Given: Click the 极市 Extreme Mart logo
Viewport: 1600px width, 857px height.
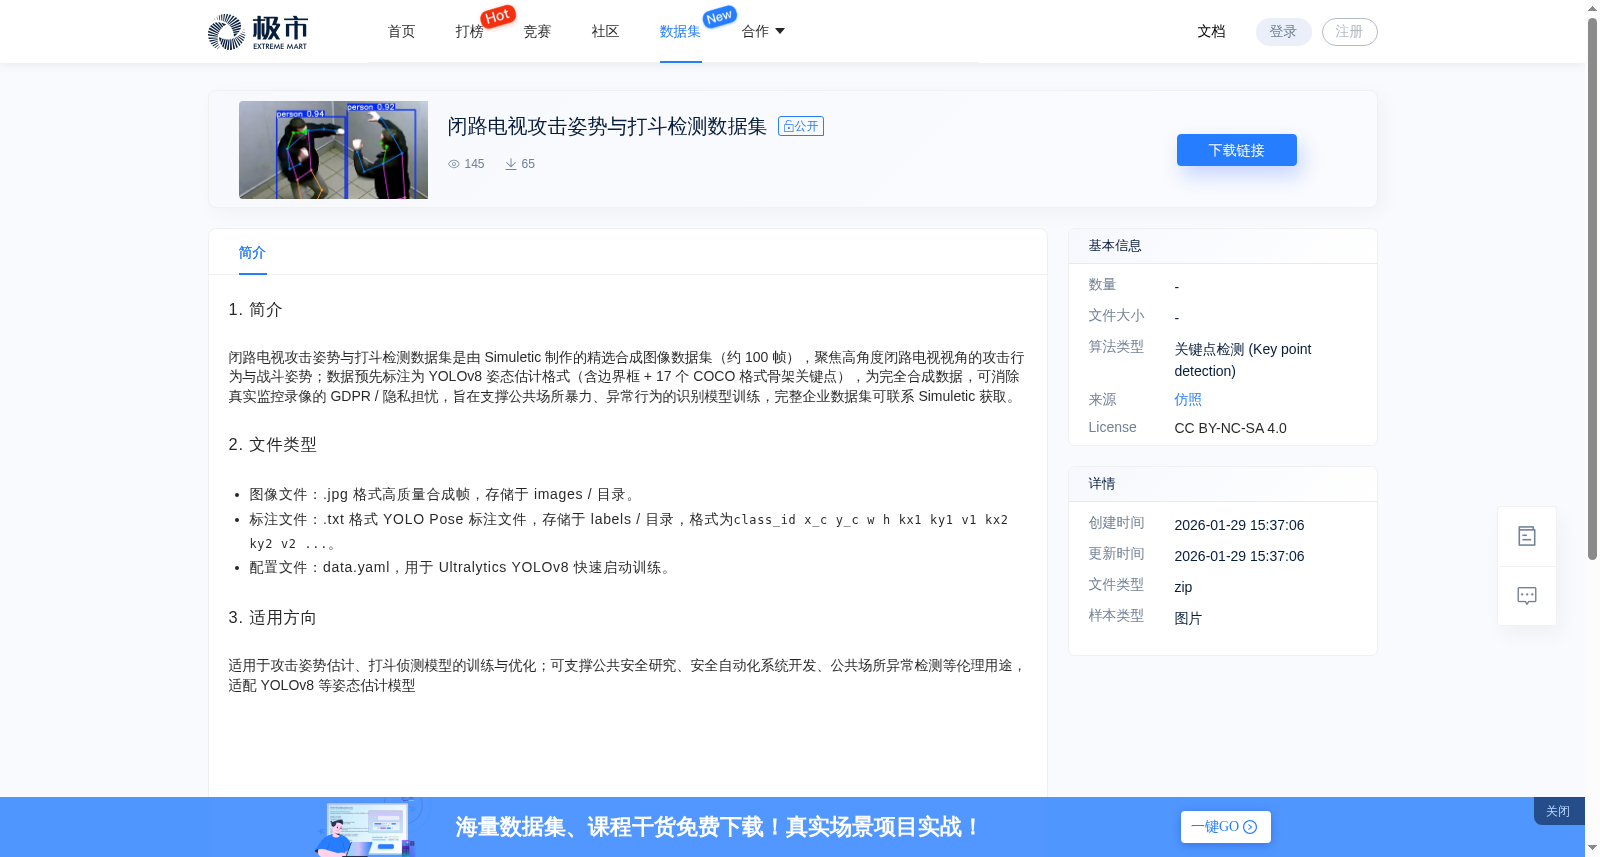Looking at the screenshot, I should [x=258, y=32].
